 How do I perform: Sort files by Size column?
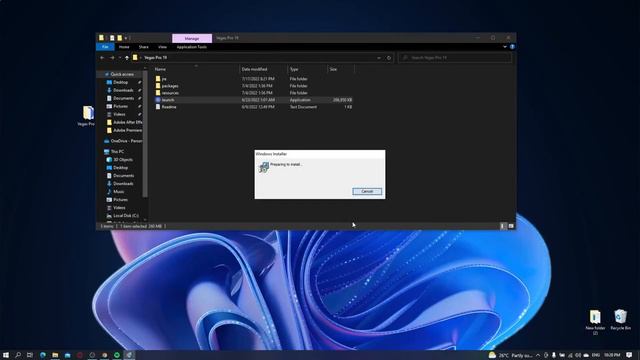coord(333,69)
